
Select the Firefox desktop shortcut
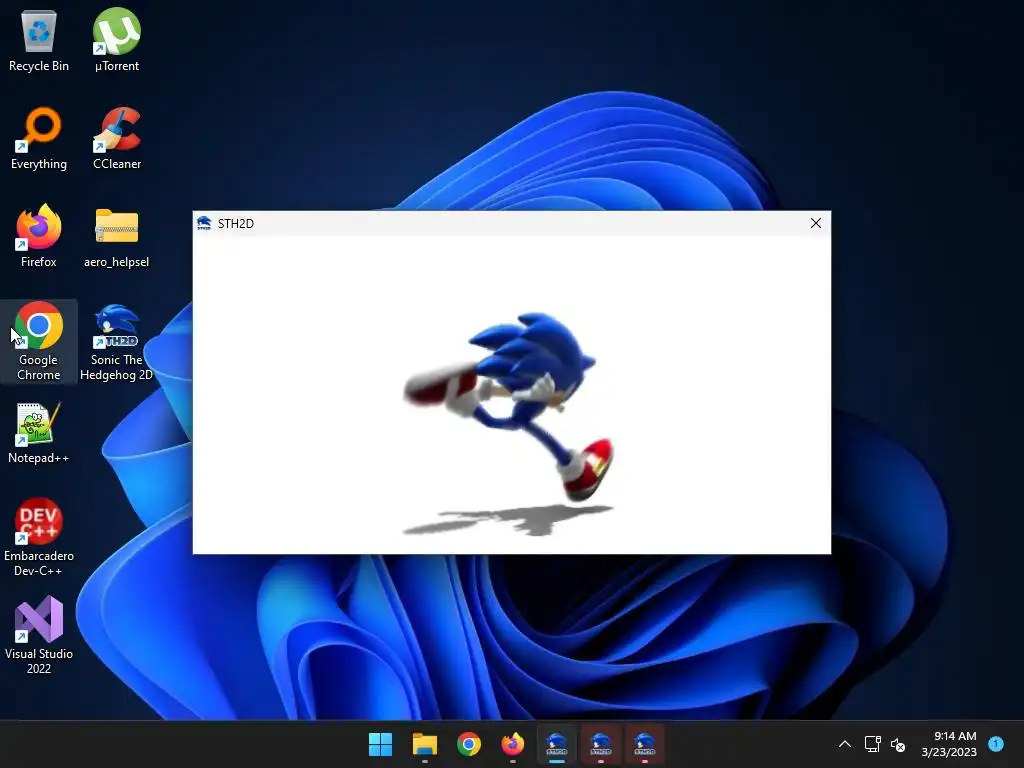point(39,236)
